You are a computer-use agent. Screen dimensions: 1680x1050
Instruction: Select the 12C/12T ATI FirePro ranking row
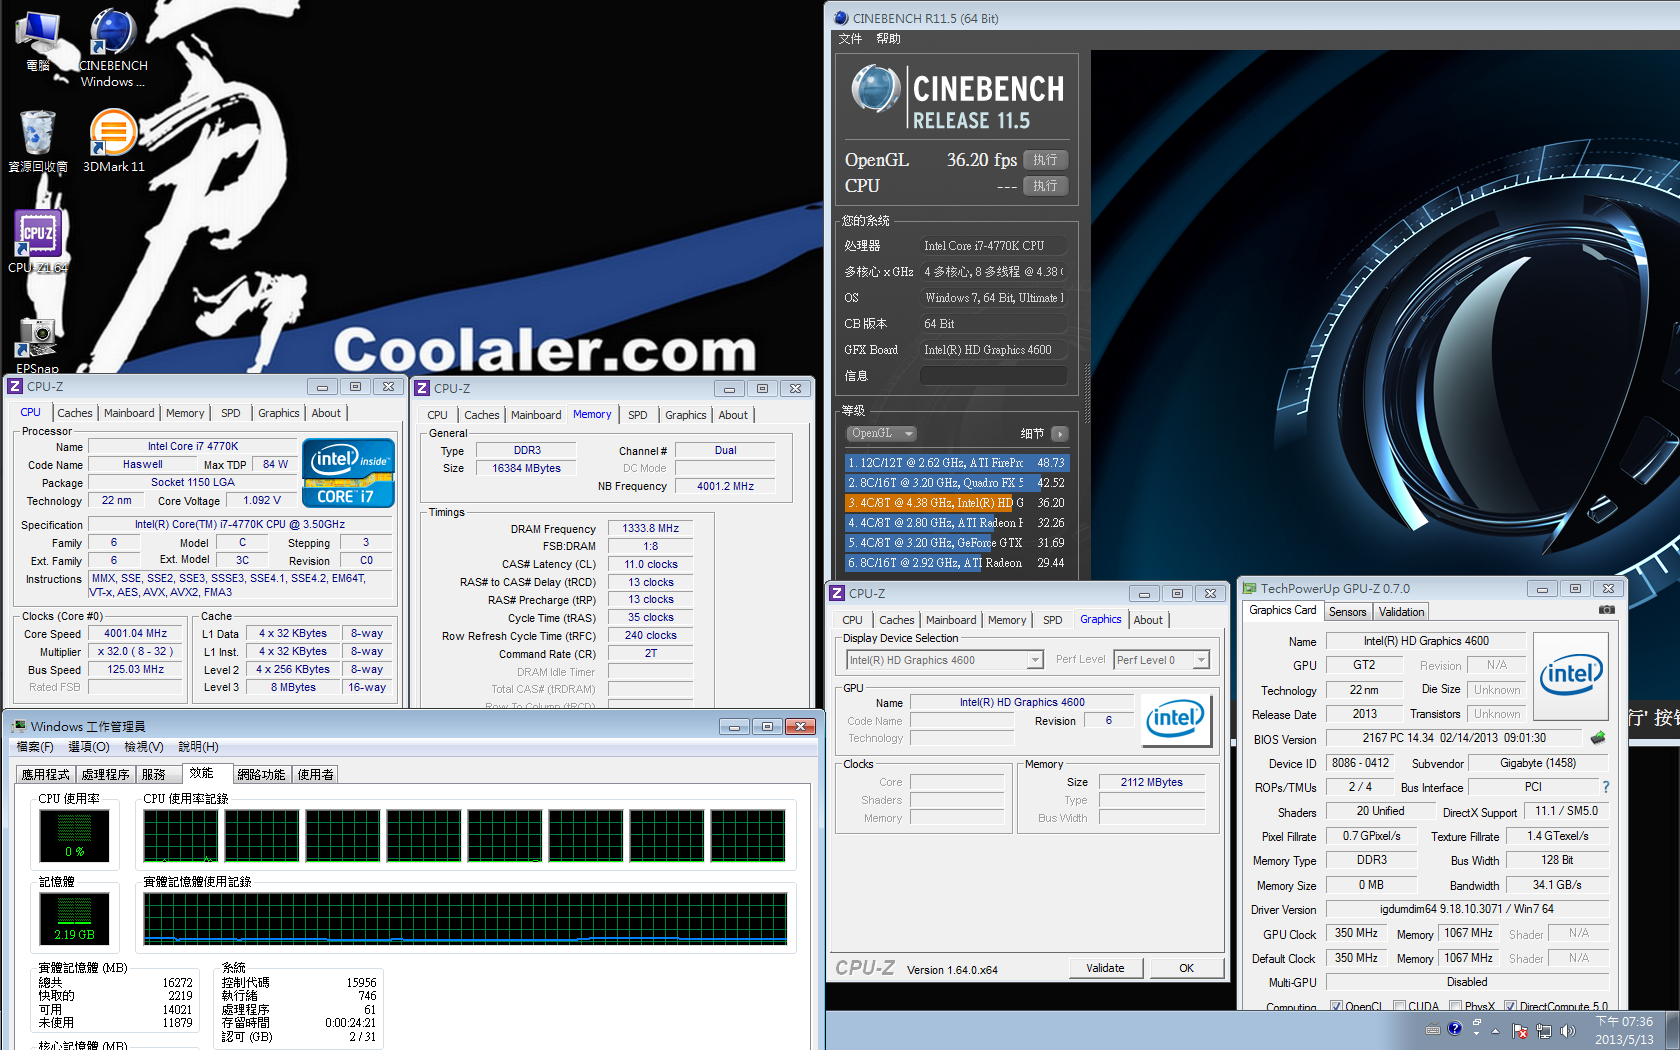[957, 463]
